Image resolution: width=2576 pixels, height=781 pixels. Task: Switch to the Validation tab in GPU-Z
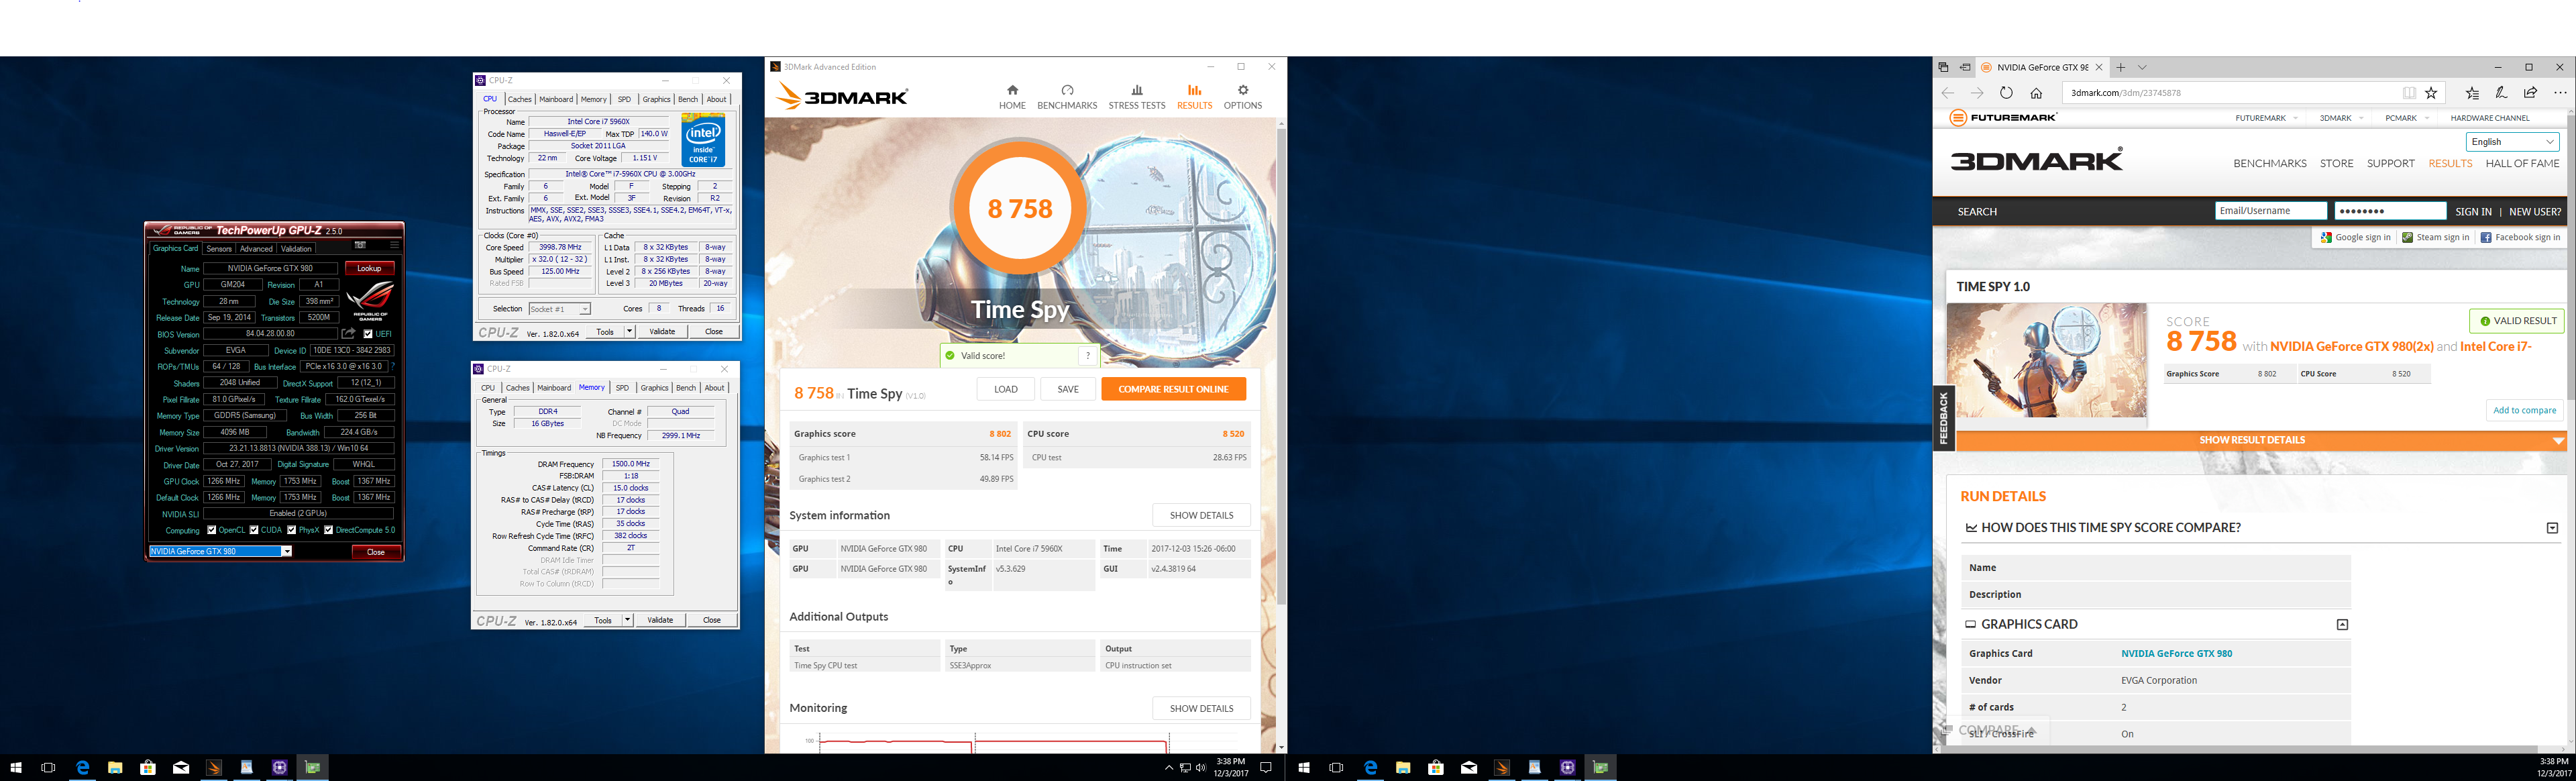[296, 249]
